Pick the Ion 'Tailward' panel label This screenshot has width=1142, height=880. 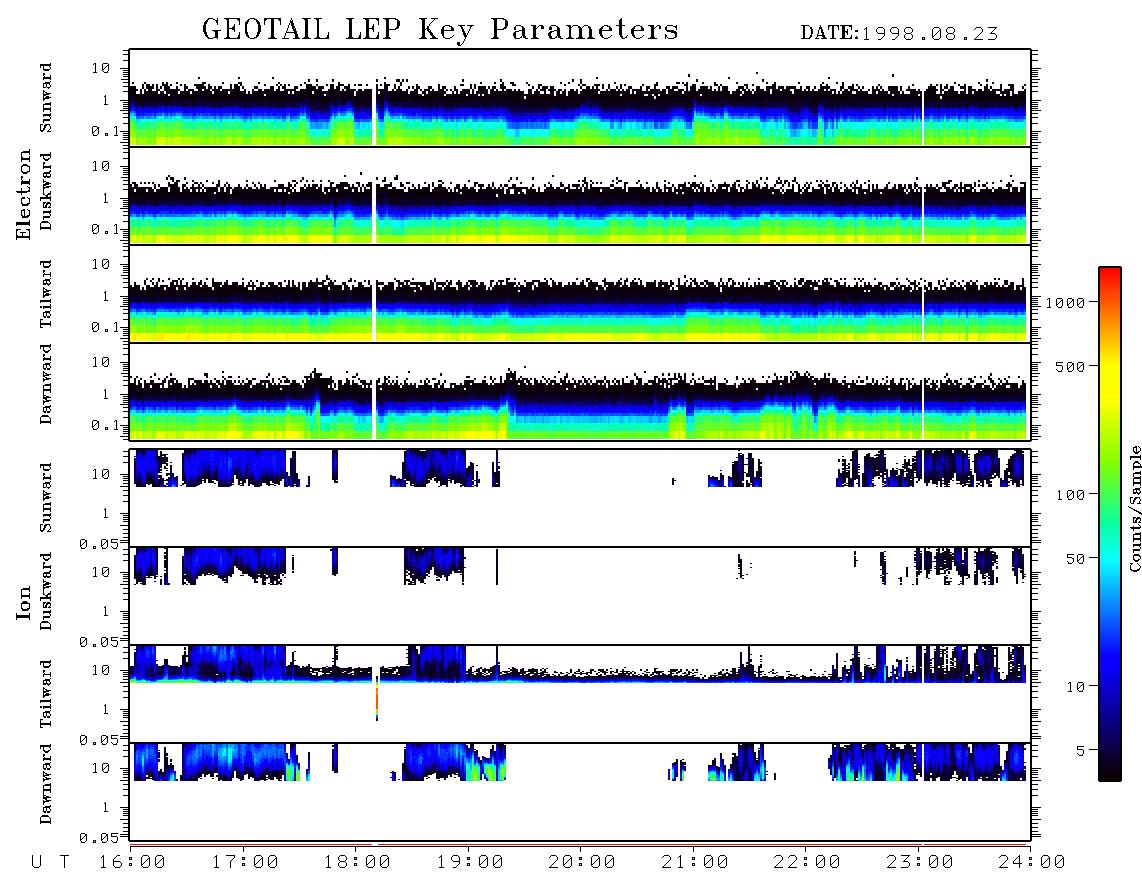pyautogui.click(x=46, y=694)
